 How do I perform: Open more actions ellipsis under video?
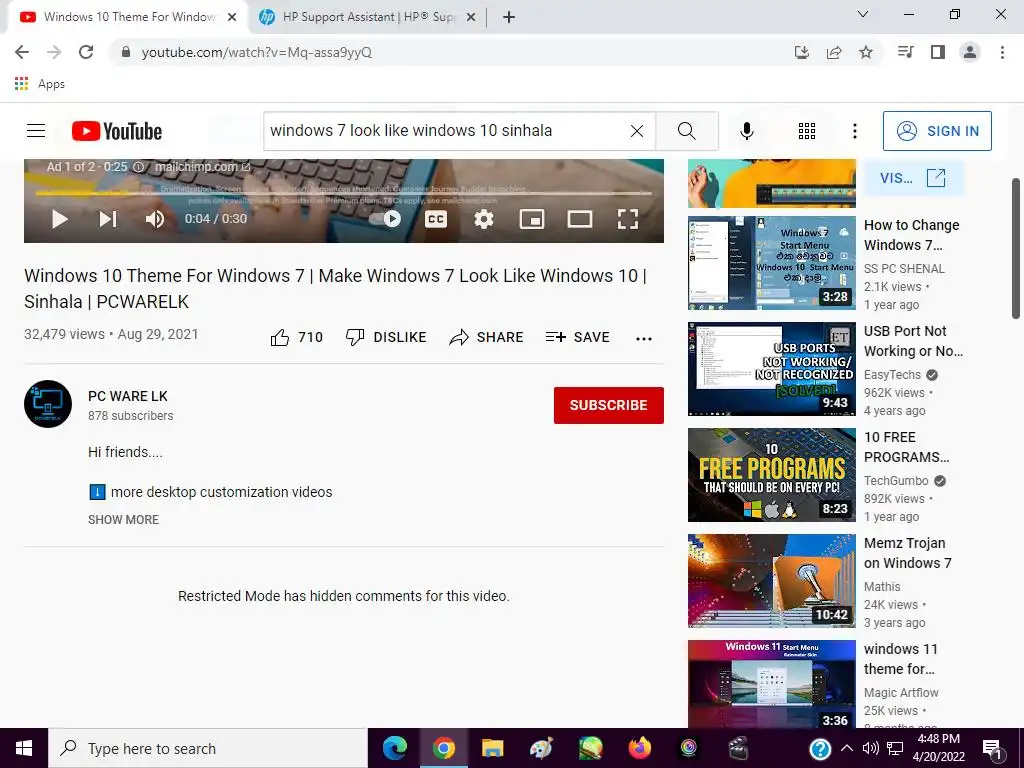[x=644, y=338]
